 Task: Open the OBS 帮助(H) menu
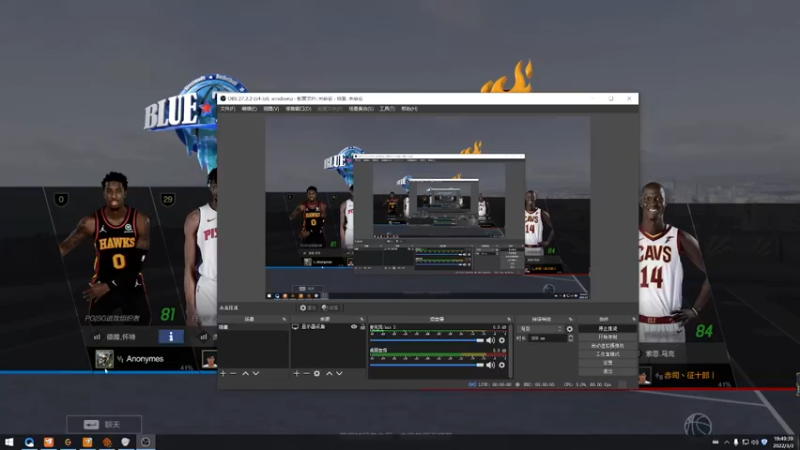[409, 109]
